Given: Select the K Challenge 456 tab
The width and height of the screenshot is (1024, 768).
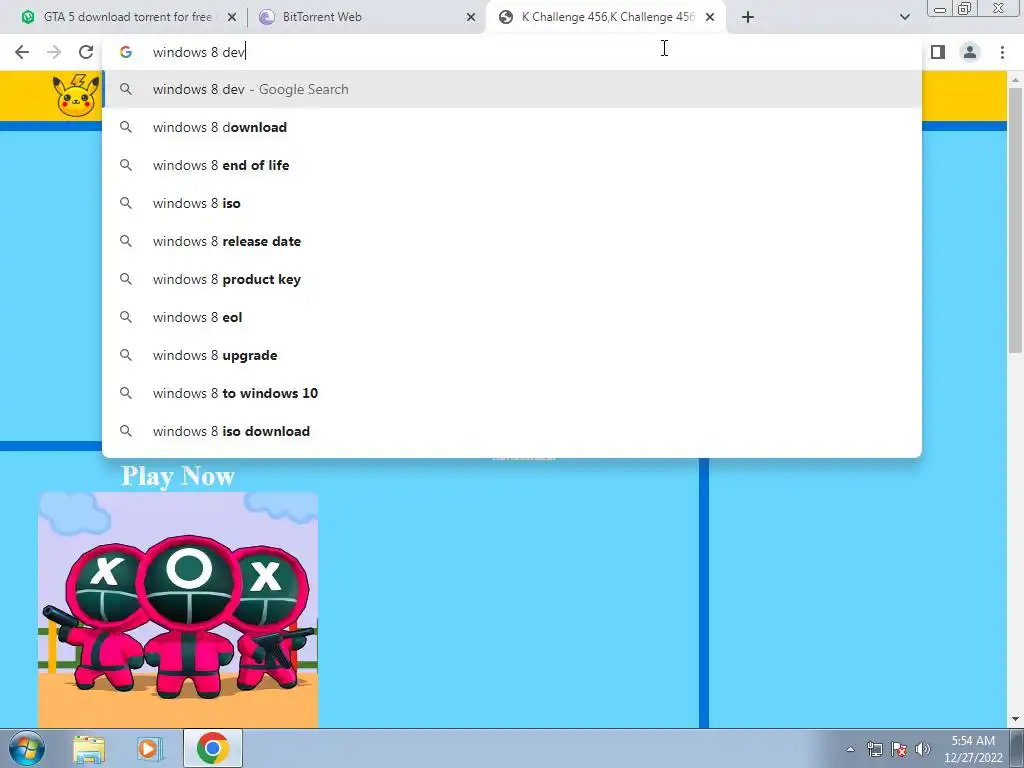Looking at the screenshot, I should [x=607, y=17].
